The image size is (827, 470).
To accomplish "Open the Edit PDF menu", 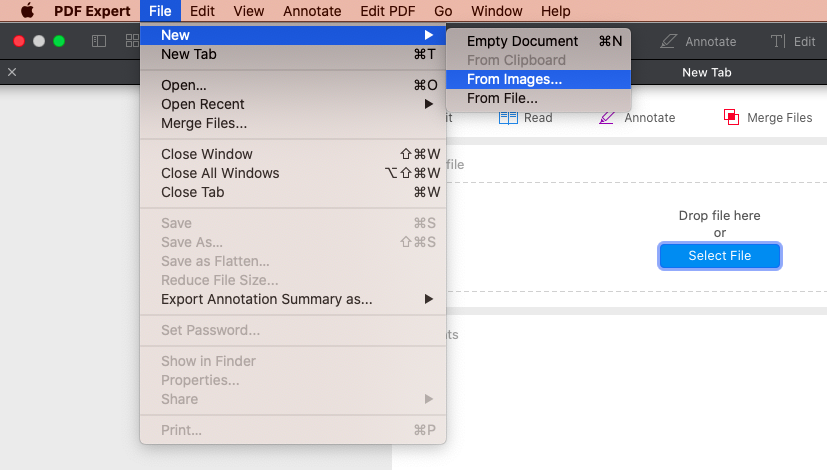I will click(x=388, y=11).
